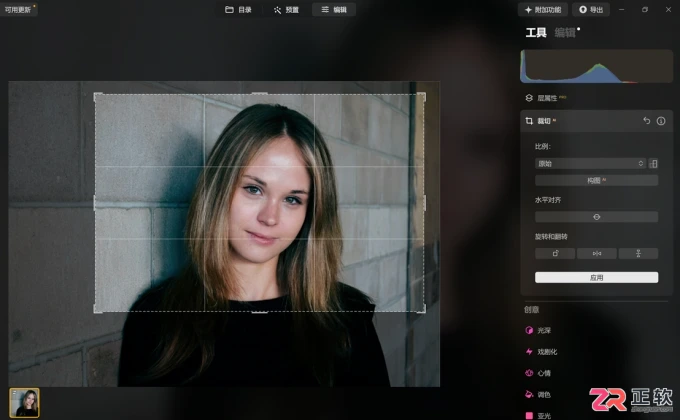Open the 戏剧化 dramatic tool
The image size is (680, 420).
tap(541, 352)
